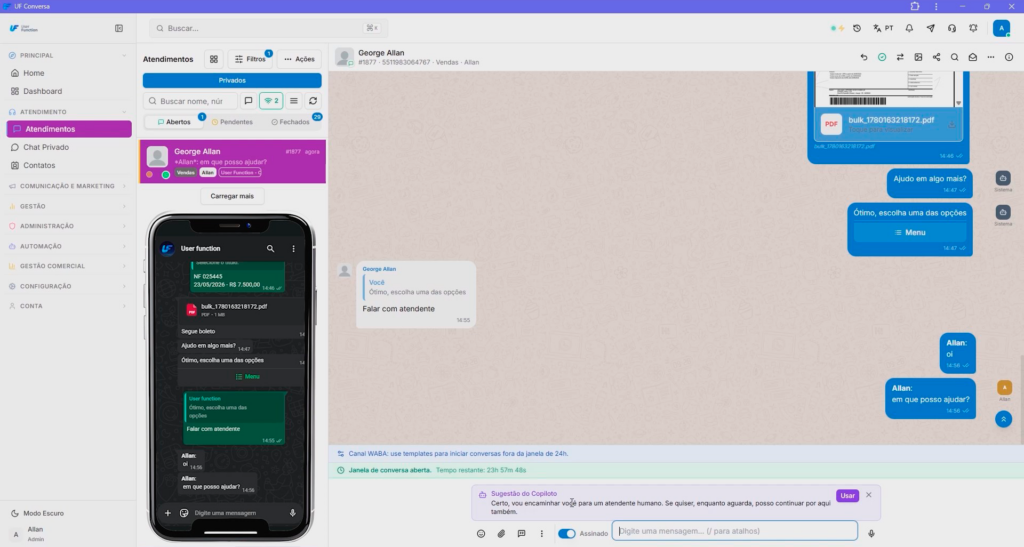Click the return arrow in chat header

click(x=864, y=57)
